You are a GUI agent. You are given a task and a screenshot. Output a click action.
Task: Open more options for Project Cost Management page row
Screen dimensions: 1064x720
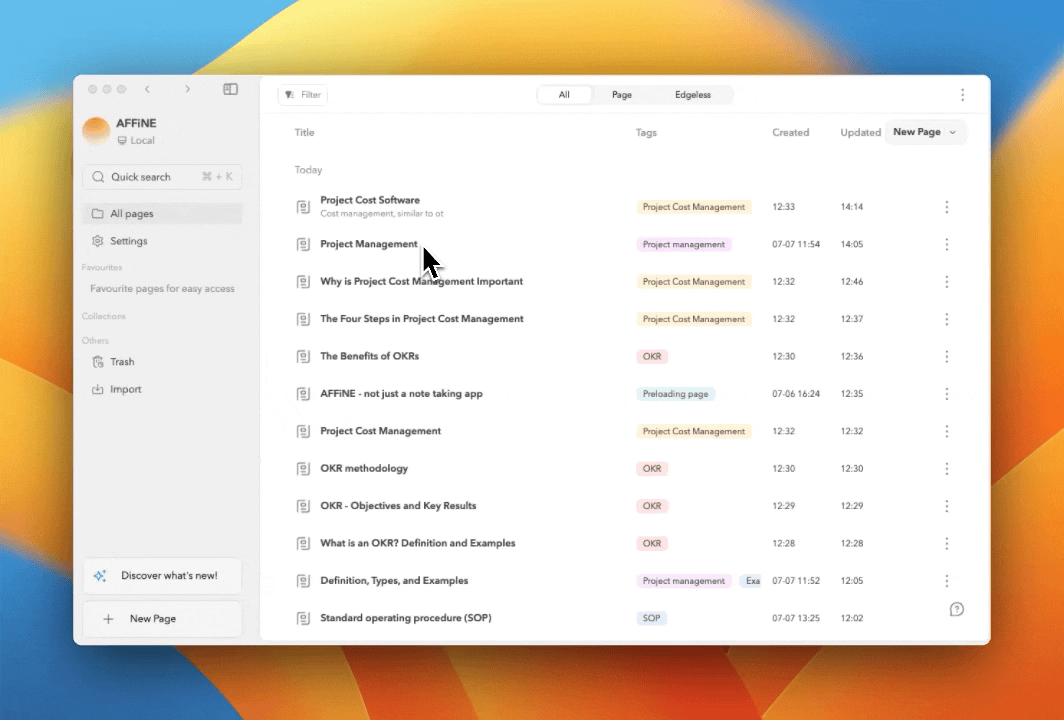tap(947, 431)
